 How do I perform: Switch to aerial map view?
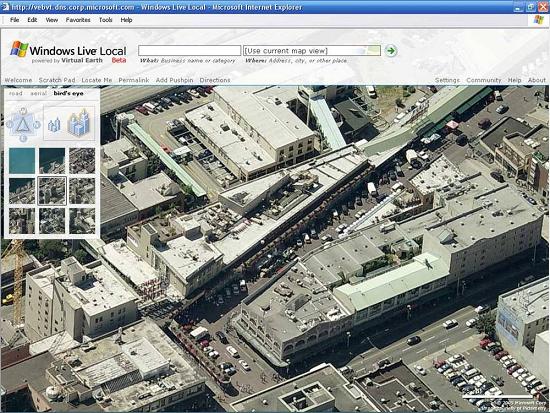tap(38, 93)
